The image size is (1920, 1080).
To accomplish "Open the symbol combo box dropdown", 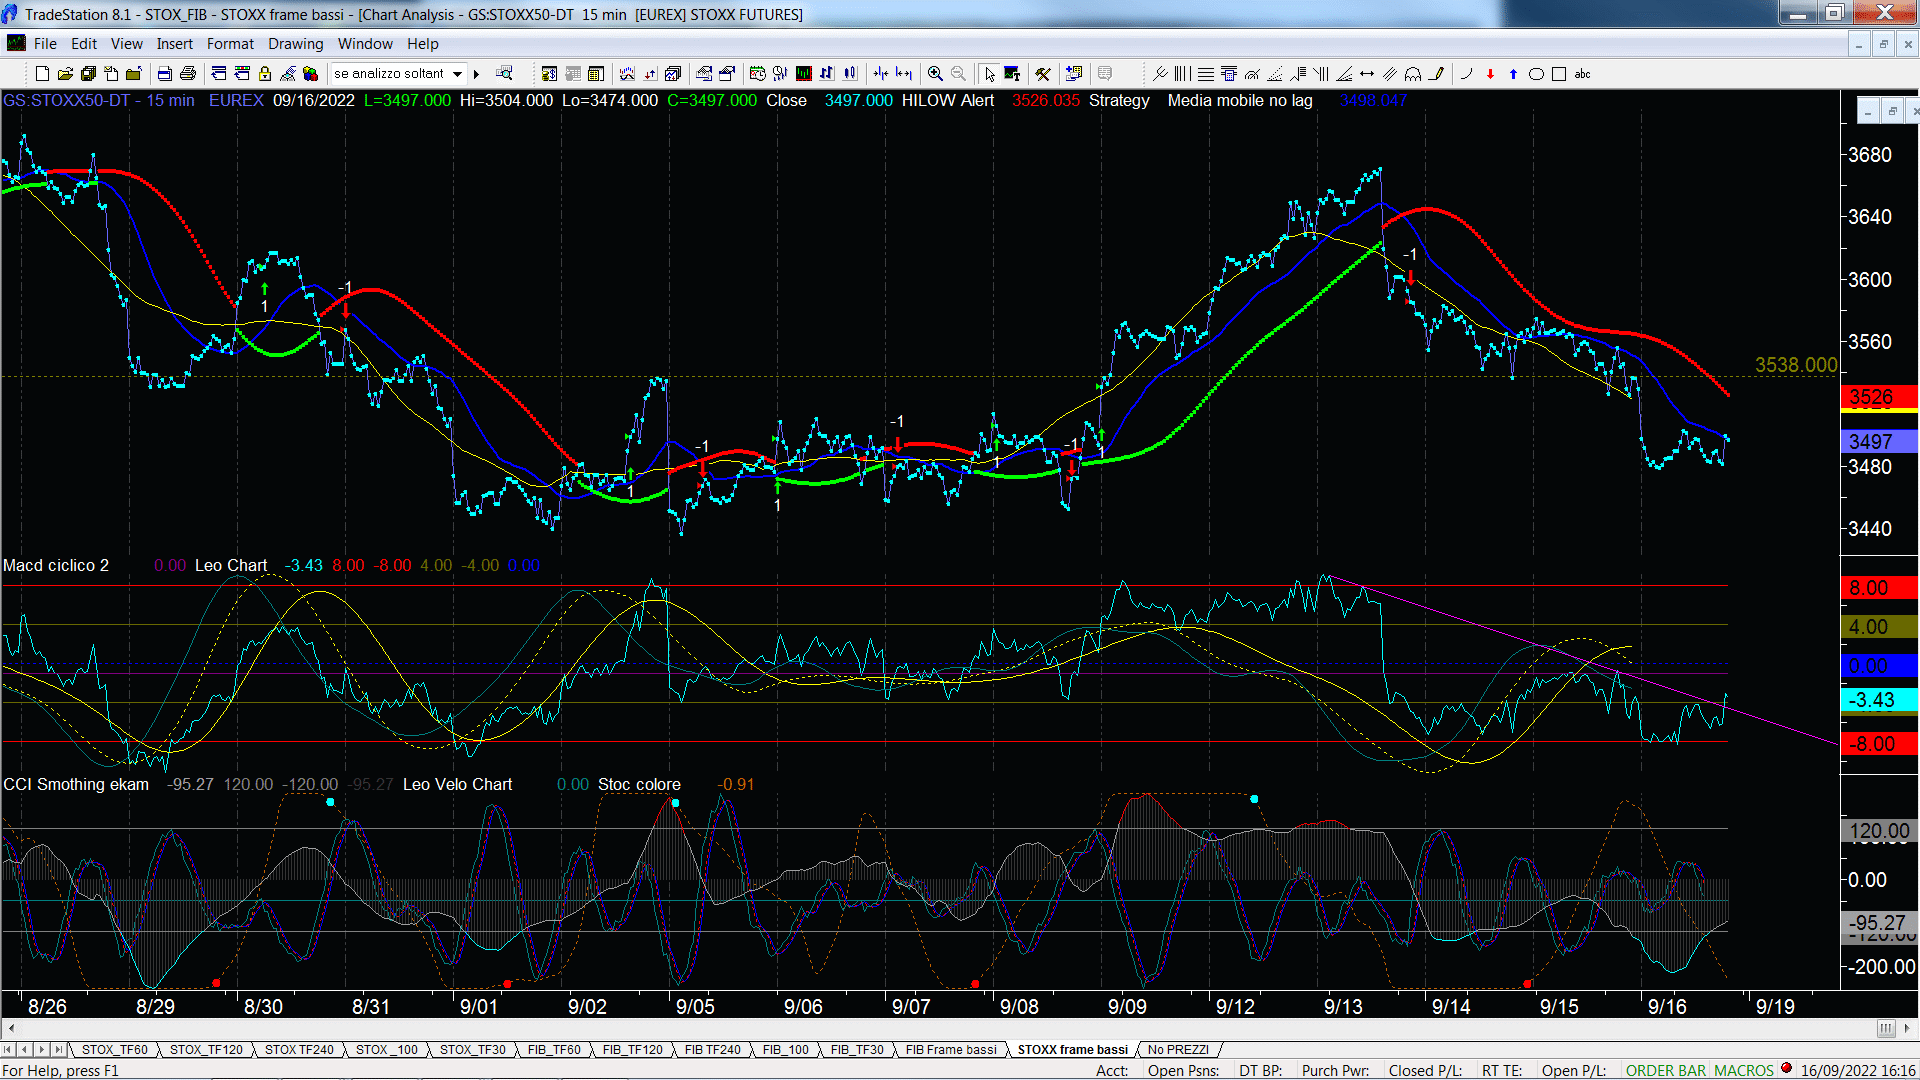I will click(x=457, y=74).
